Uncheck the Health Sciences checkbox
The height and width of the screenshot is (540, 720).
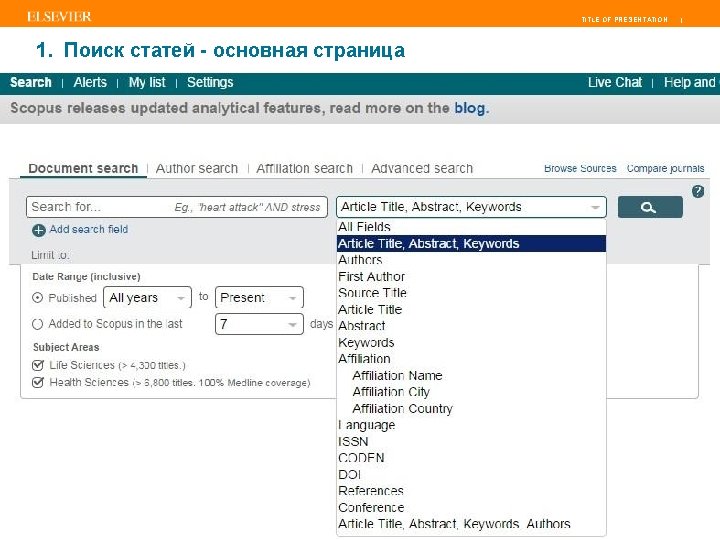click(38, 382)
